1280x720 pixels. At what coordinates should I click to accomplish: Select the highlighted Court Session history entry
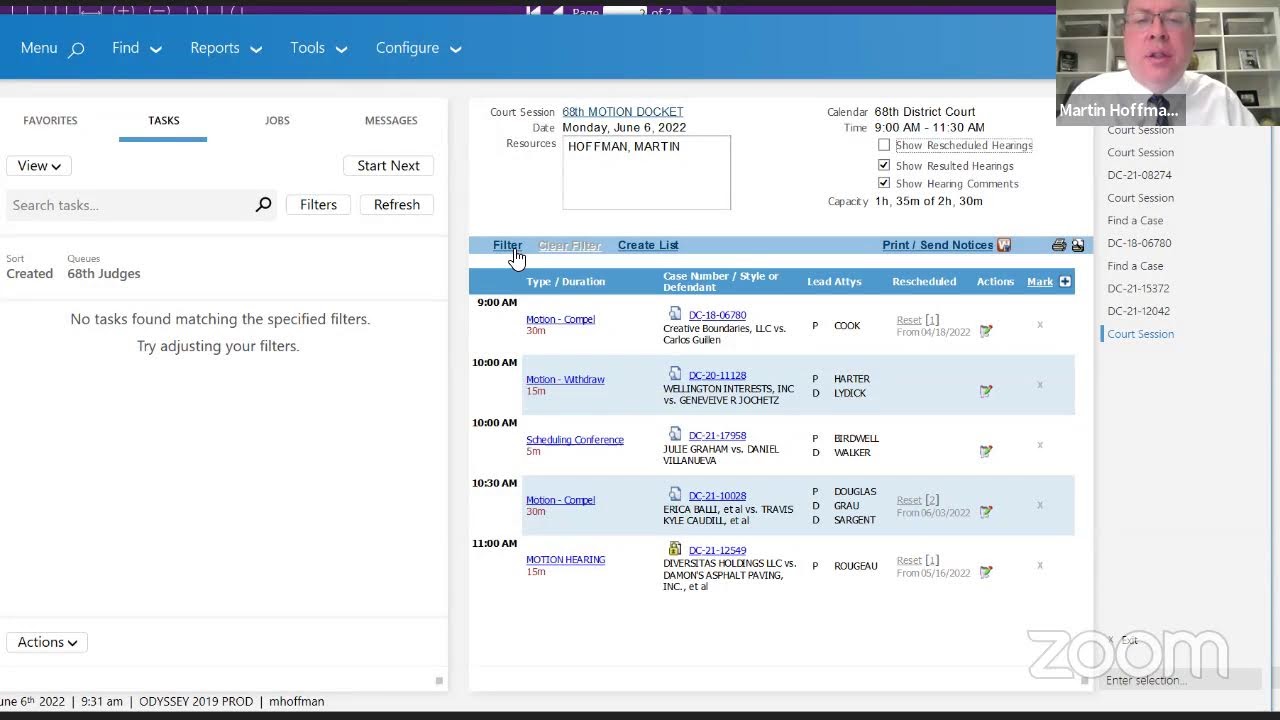pyautogui.click(x=1140, y=334)
